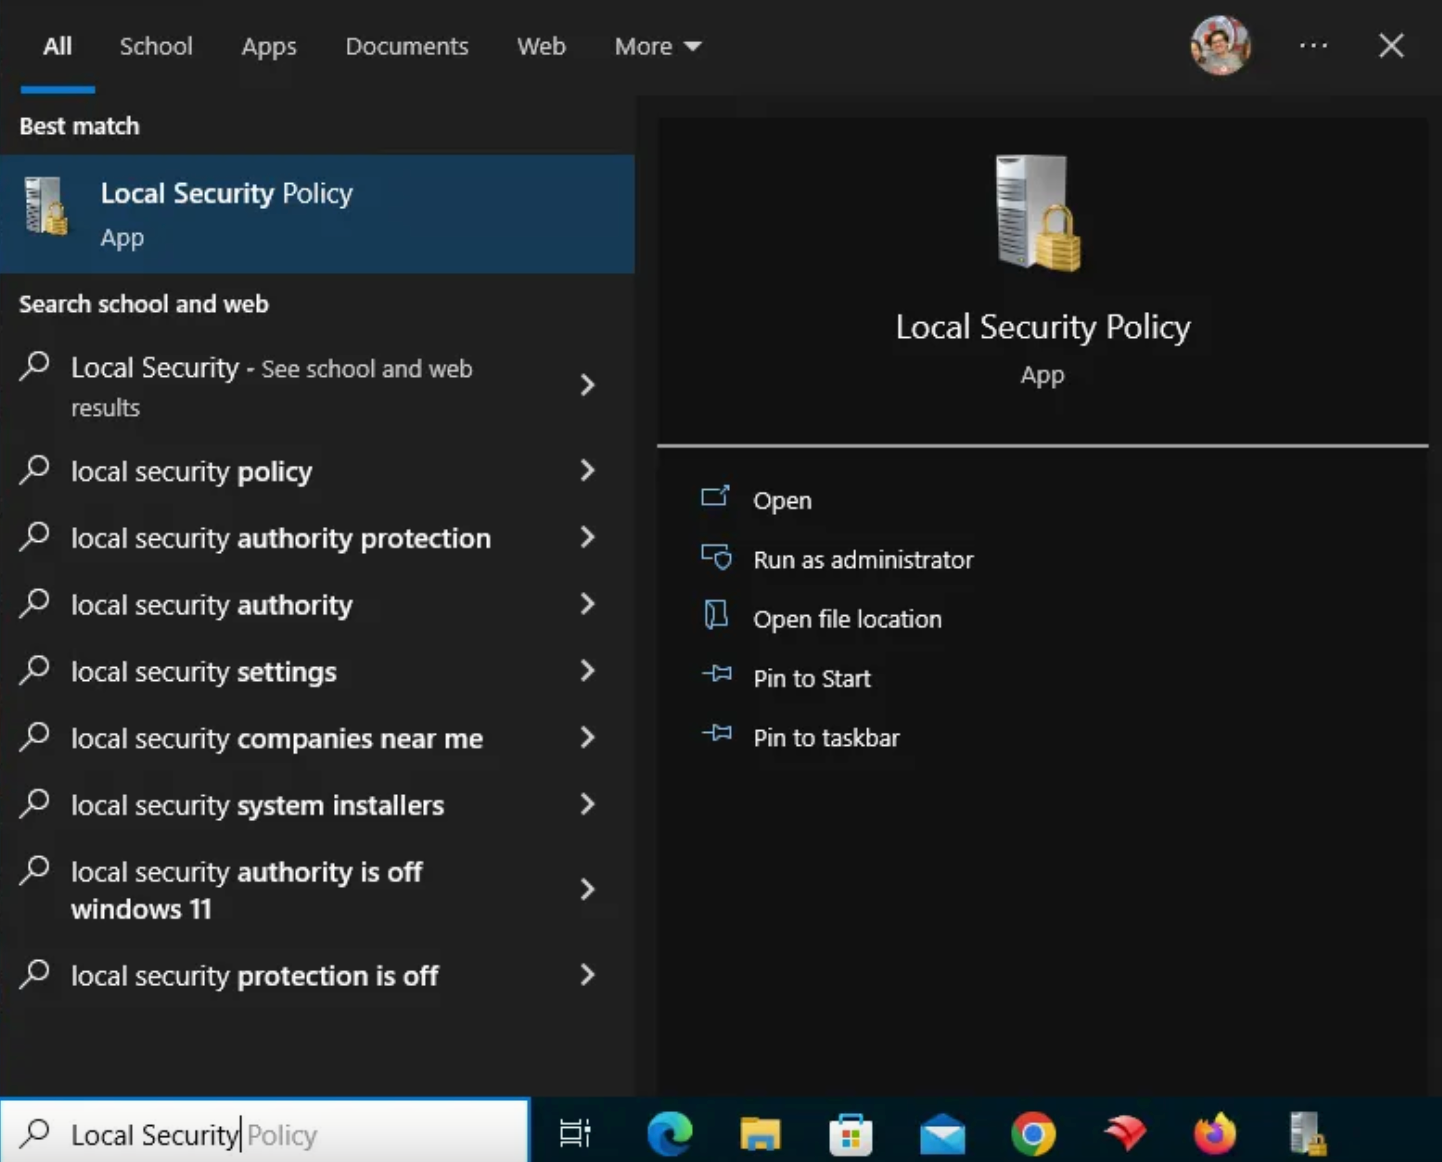The width and height of the screenshot is (1442, 1162).
Task: Click inside the search input box
Action: (x=265, y=1133)
